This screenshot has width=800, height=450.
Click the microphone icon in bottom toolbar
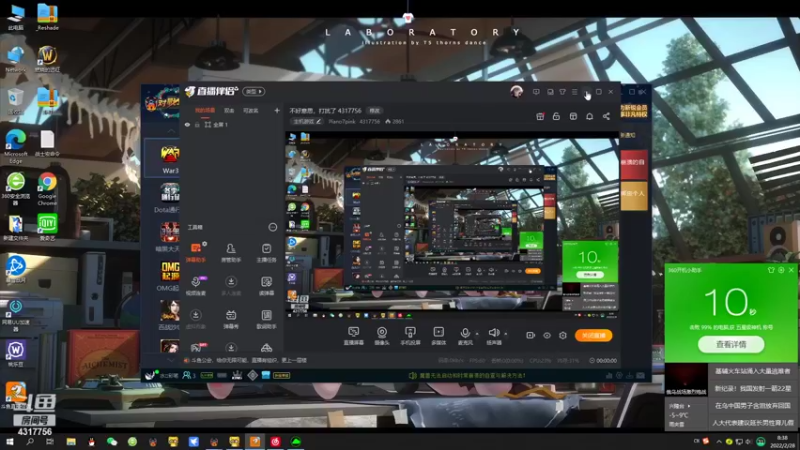click(465, 333)
